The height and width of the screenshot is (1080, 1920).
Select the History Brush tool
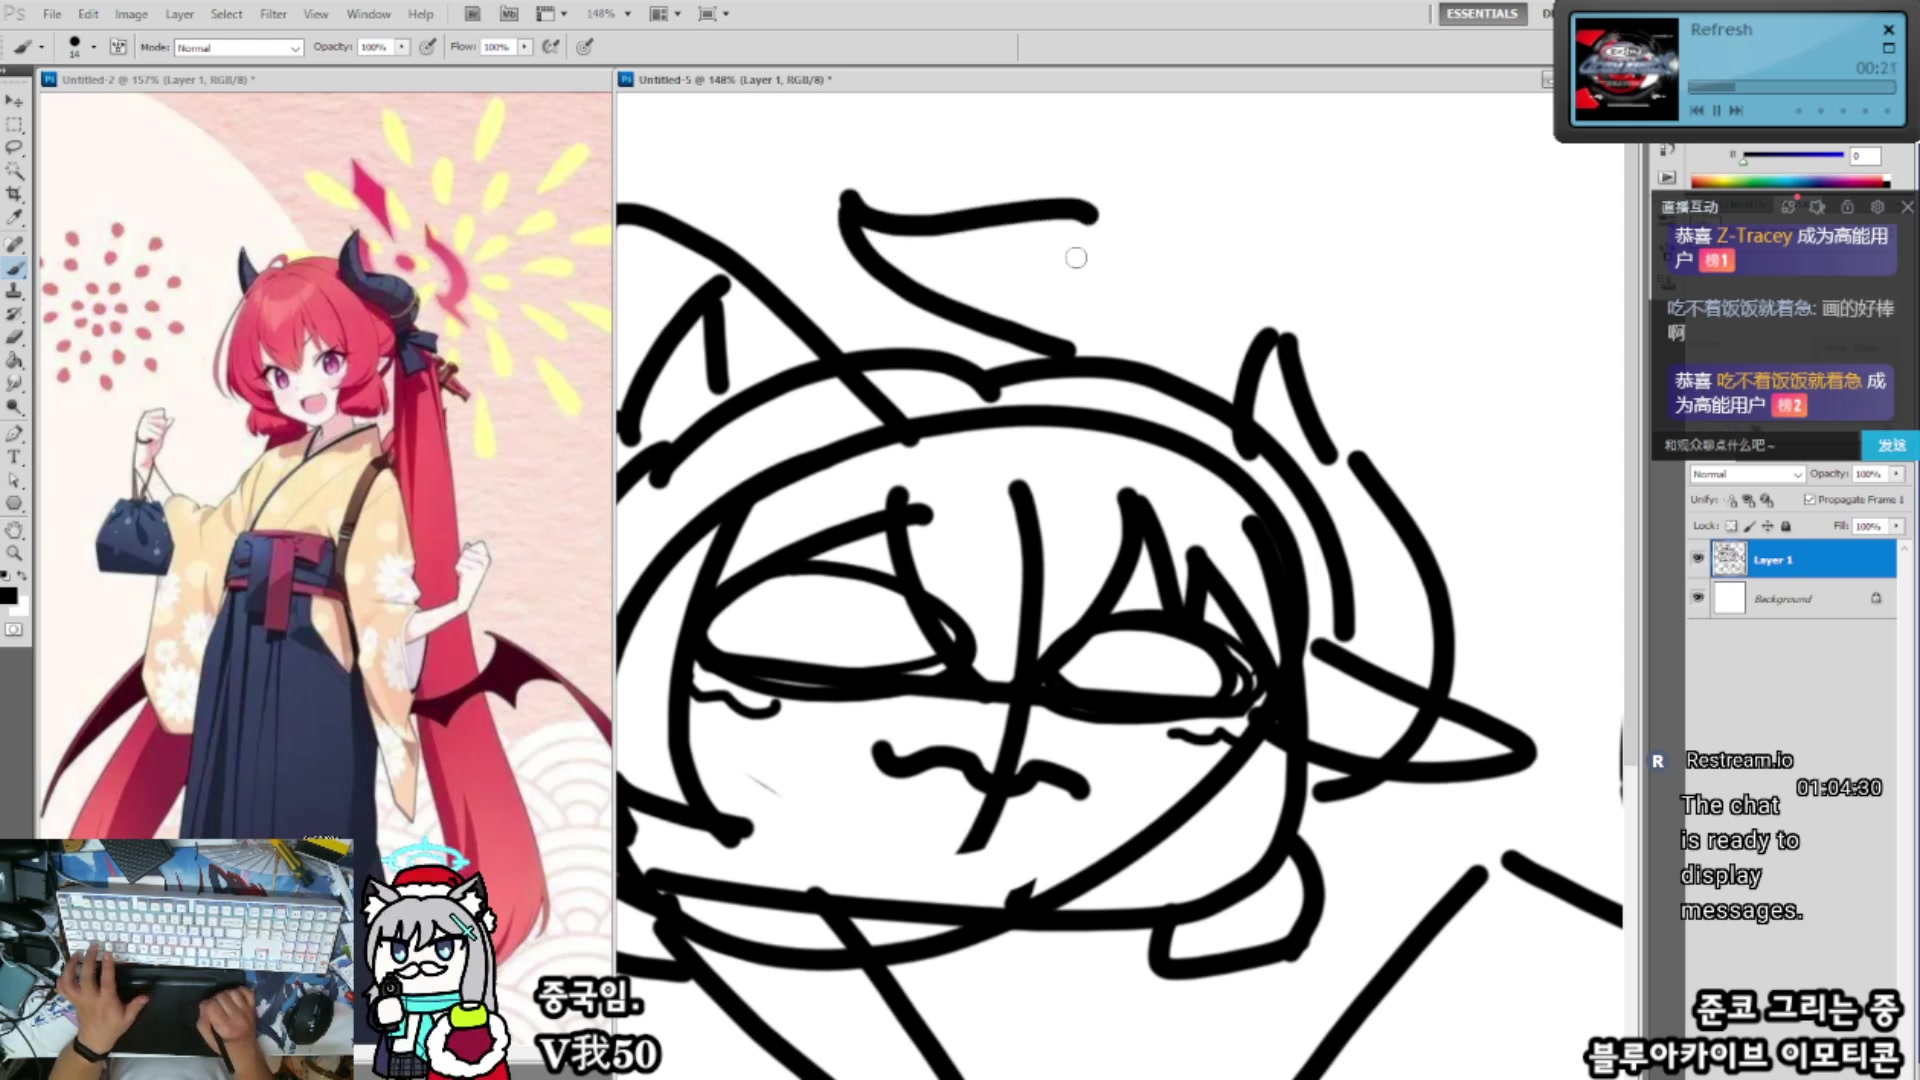14,314
